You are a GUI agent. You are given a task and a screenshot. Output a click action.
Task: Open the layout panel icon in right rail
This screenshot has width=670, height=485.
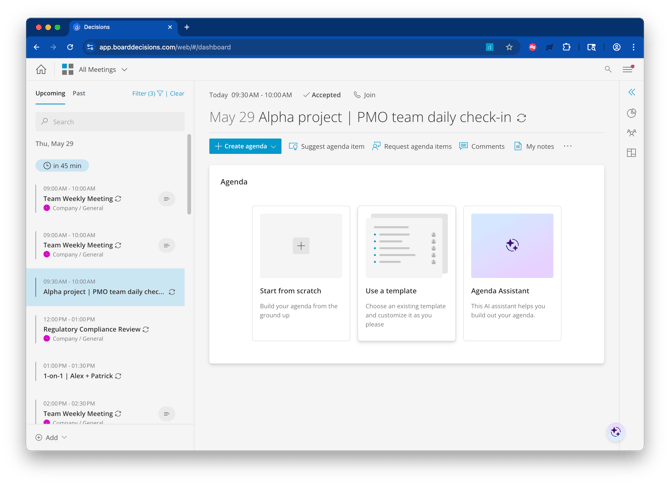pos(632,153)
